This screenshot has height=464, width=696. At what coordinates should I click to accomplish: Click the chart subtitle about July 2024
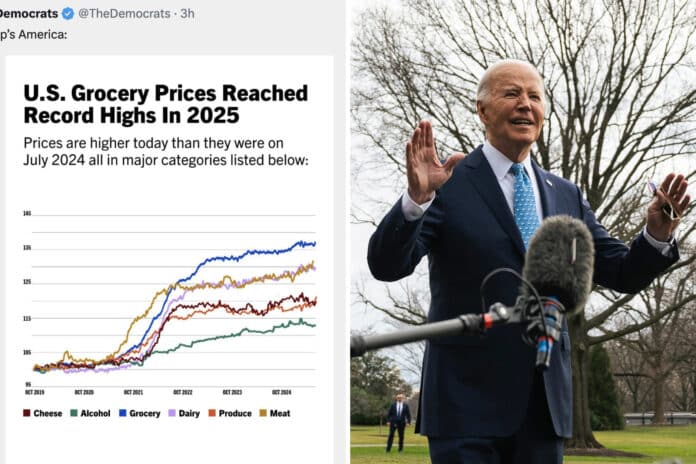click(166, 151)
